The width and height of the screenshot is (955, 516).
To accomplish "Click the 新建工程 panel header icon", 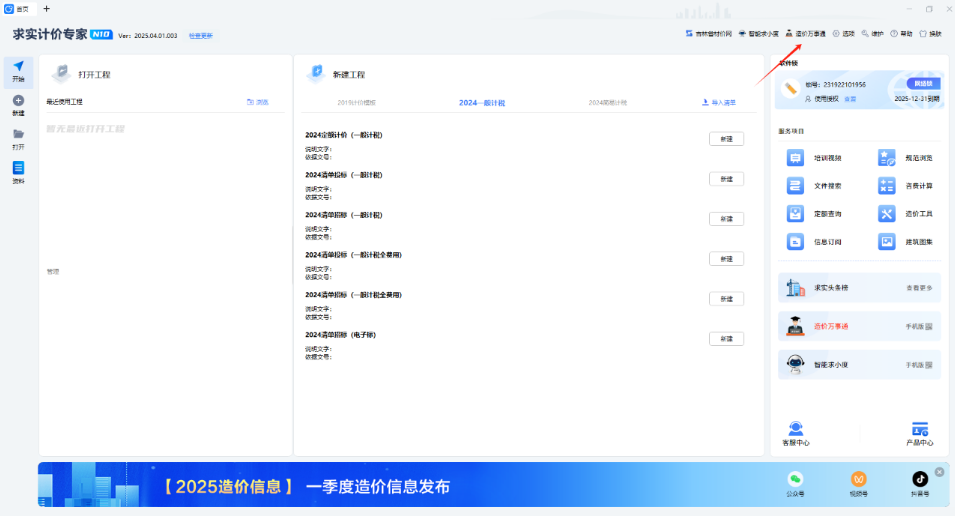I will [x=316, y=74].
